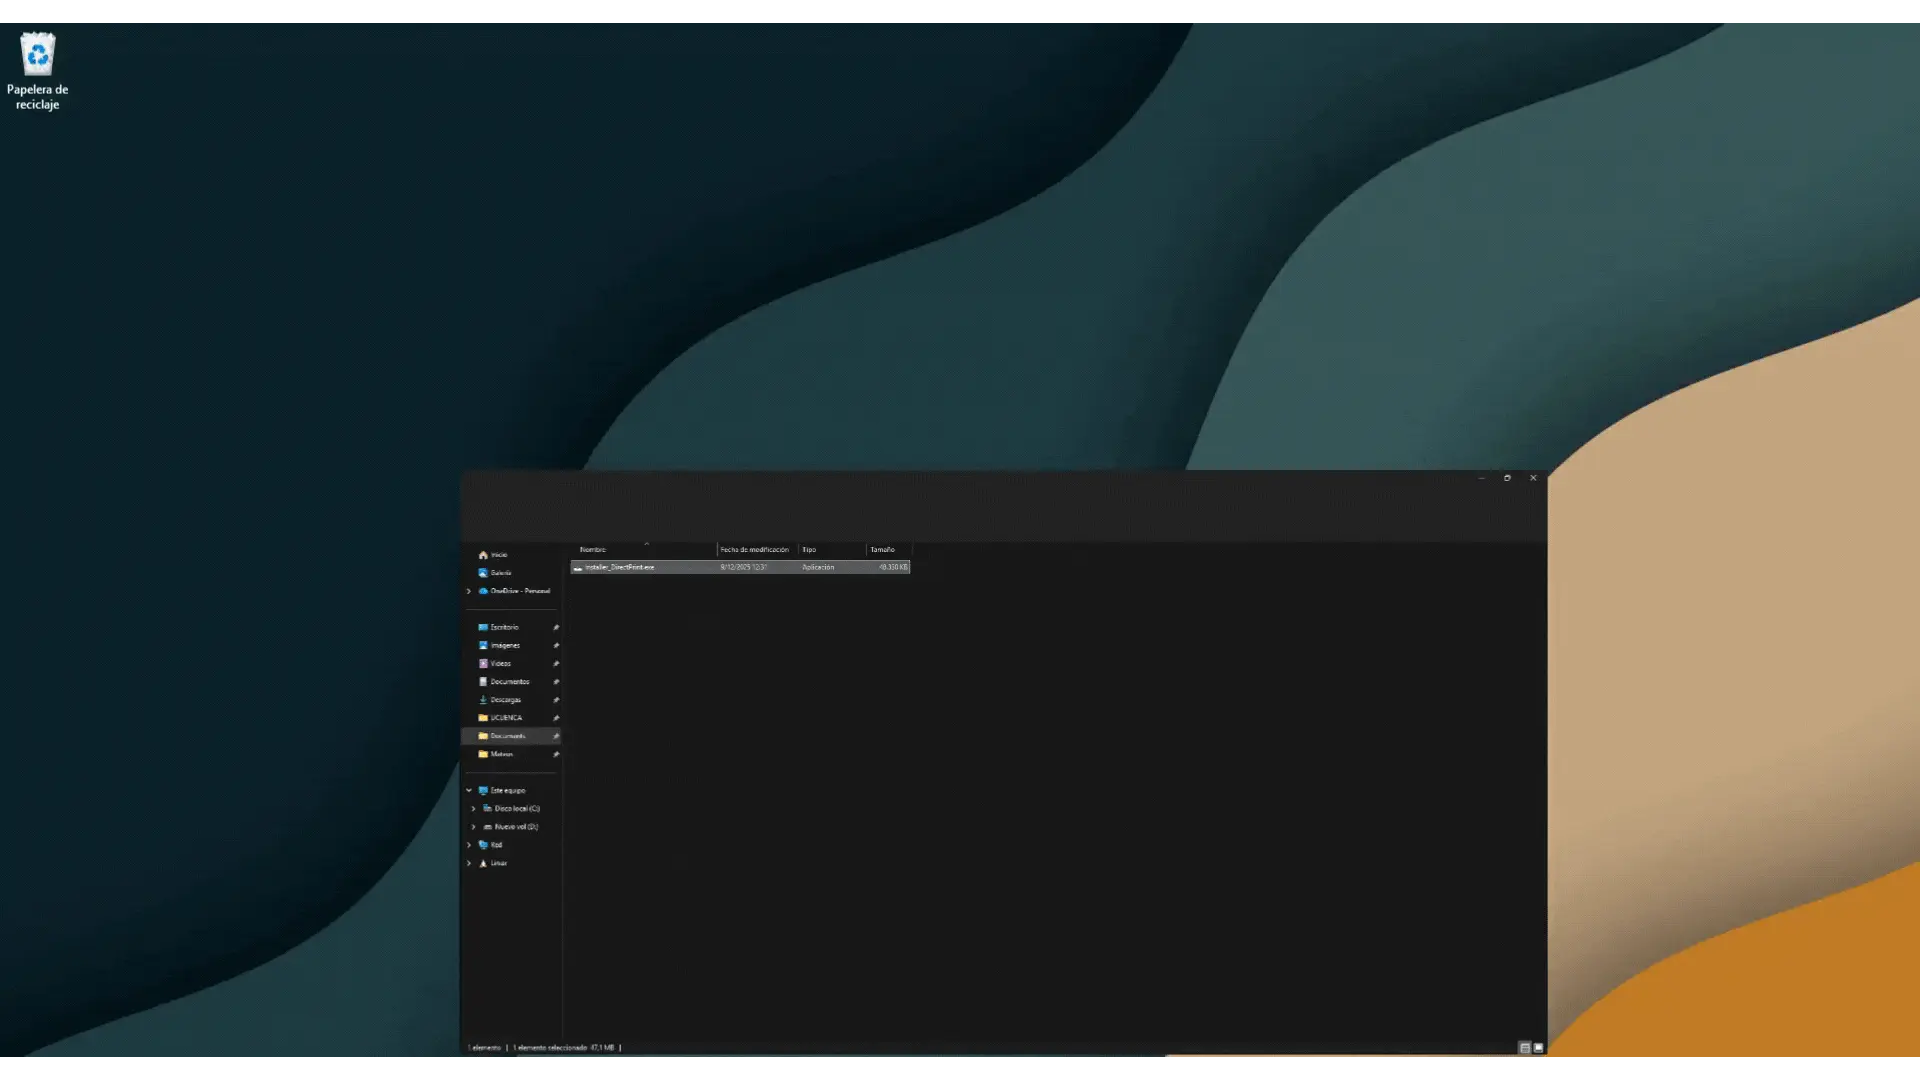Expand the Linux tree node

[469, 863]
